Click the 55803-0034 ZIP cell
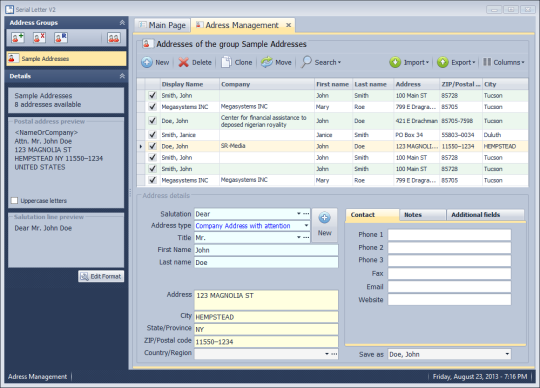540x388 pixels. [x=461, y=135]
